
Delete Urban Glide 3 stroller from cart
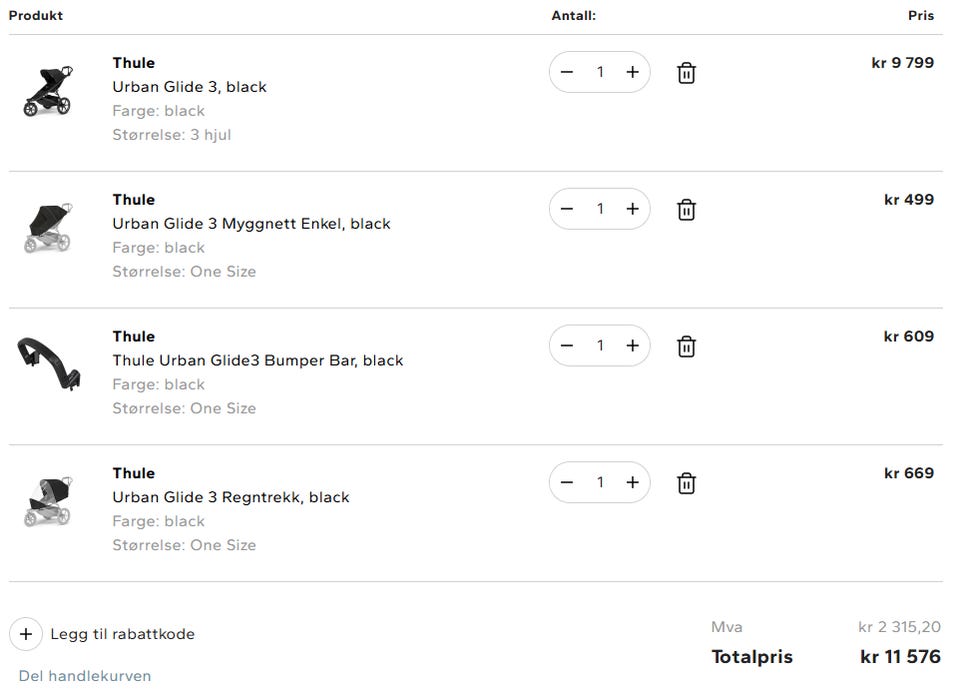pos(686,73)
